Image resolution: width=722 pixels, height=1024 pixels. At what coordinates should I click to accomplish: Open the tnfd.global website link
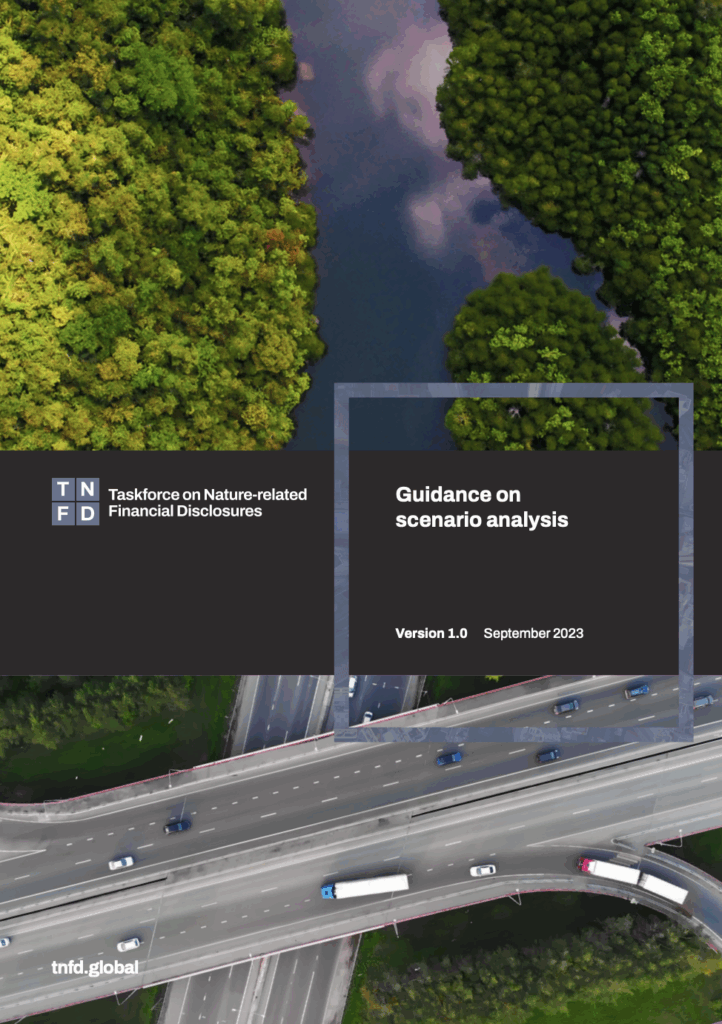(95, 967)
